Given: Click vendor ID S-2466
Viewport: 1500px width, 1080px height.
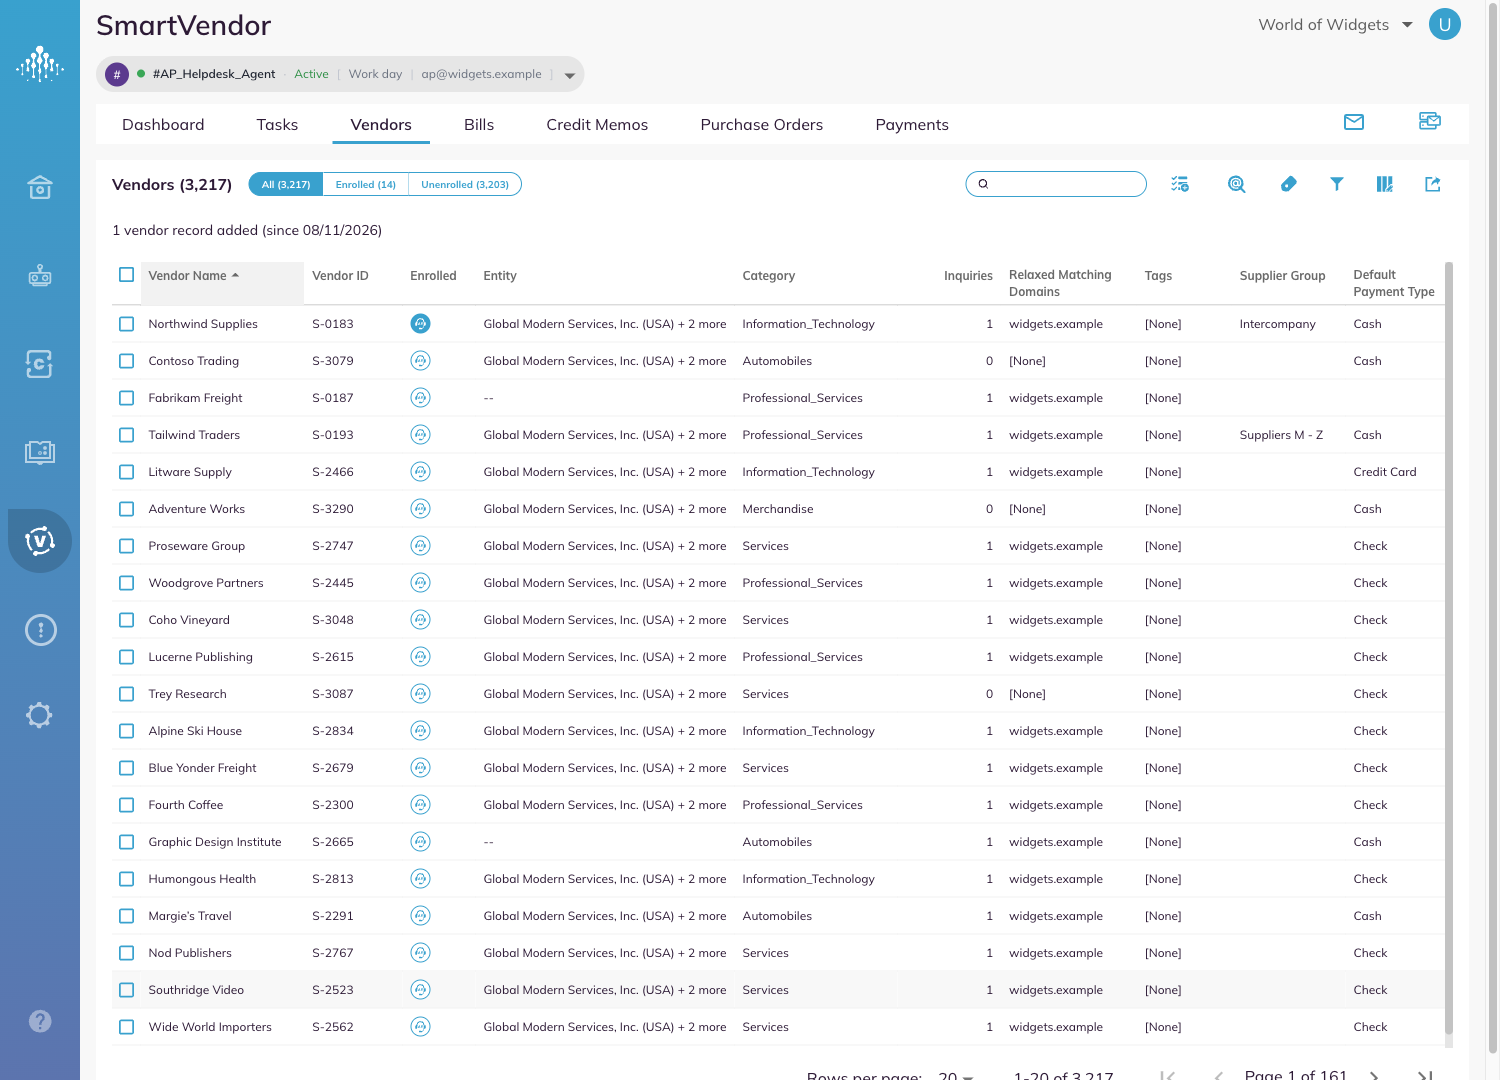Looking at the screenshot, I should tap(333, 472).
